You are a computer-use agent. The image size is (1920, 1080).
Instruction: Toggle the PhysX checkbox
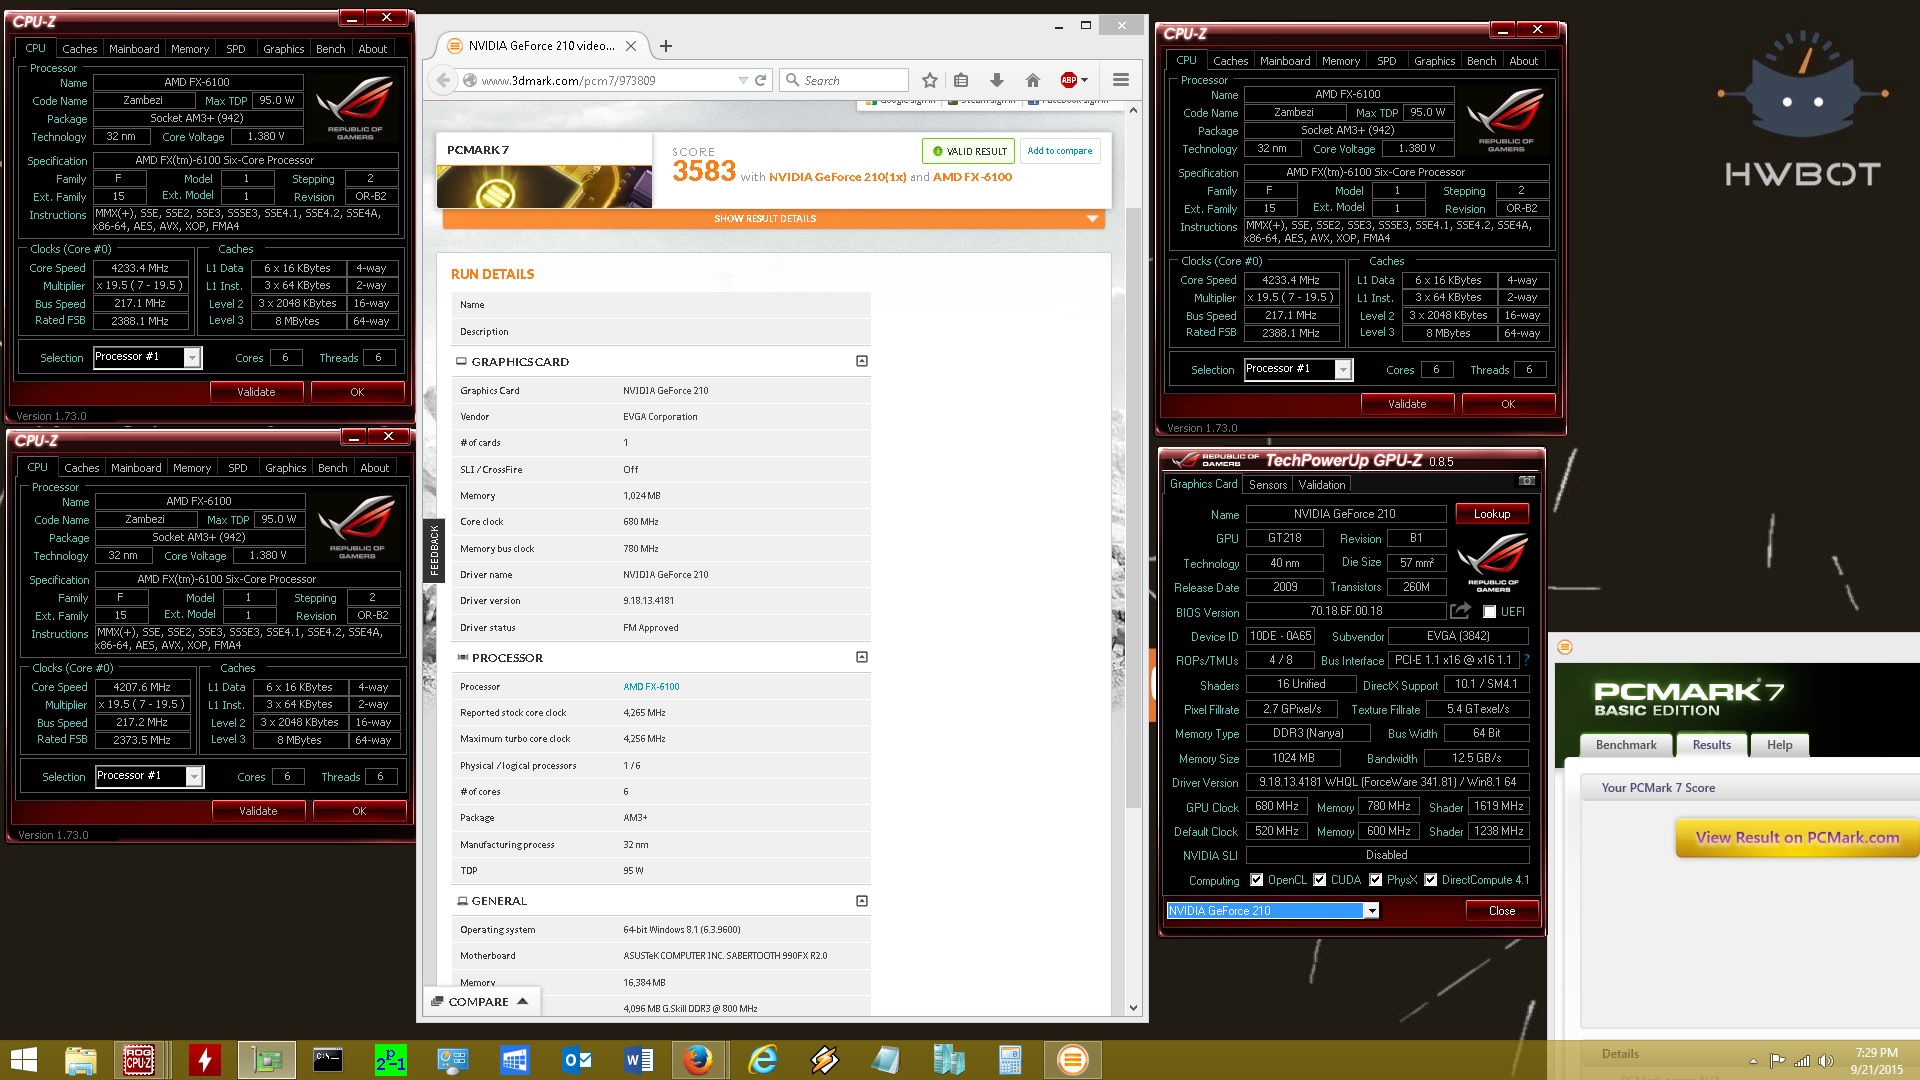pyautogui.click(x=1376, y=880)
